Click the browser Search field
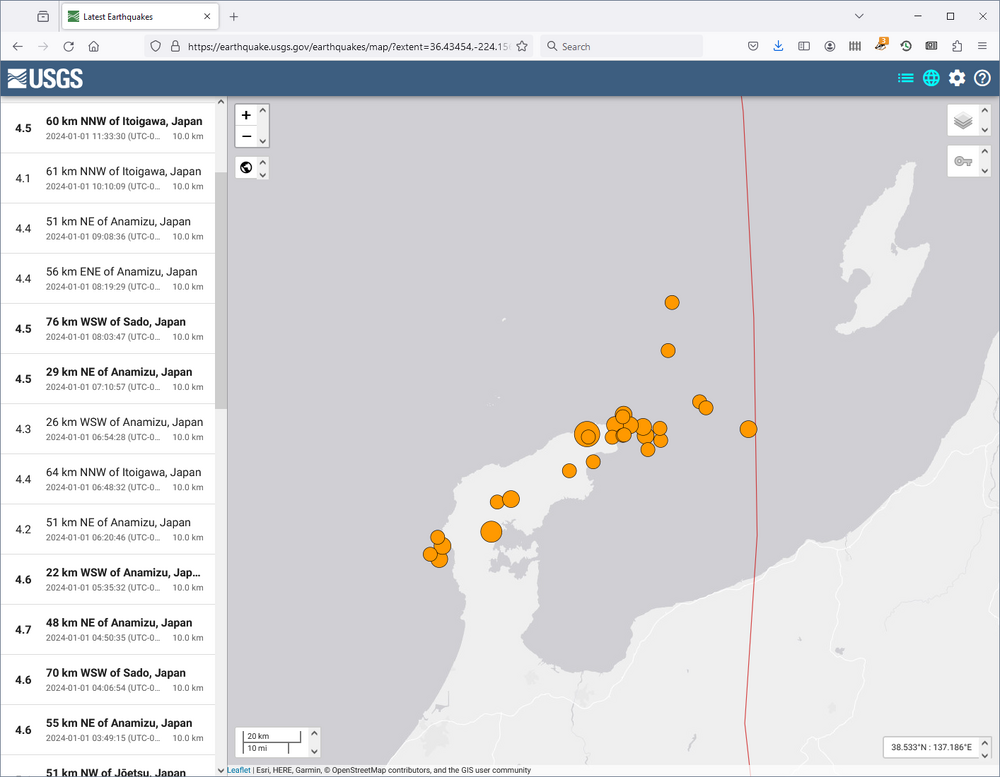This screenshot has height=777, width=1000. tap(625, 46)
